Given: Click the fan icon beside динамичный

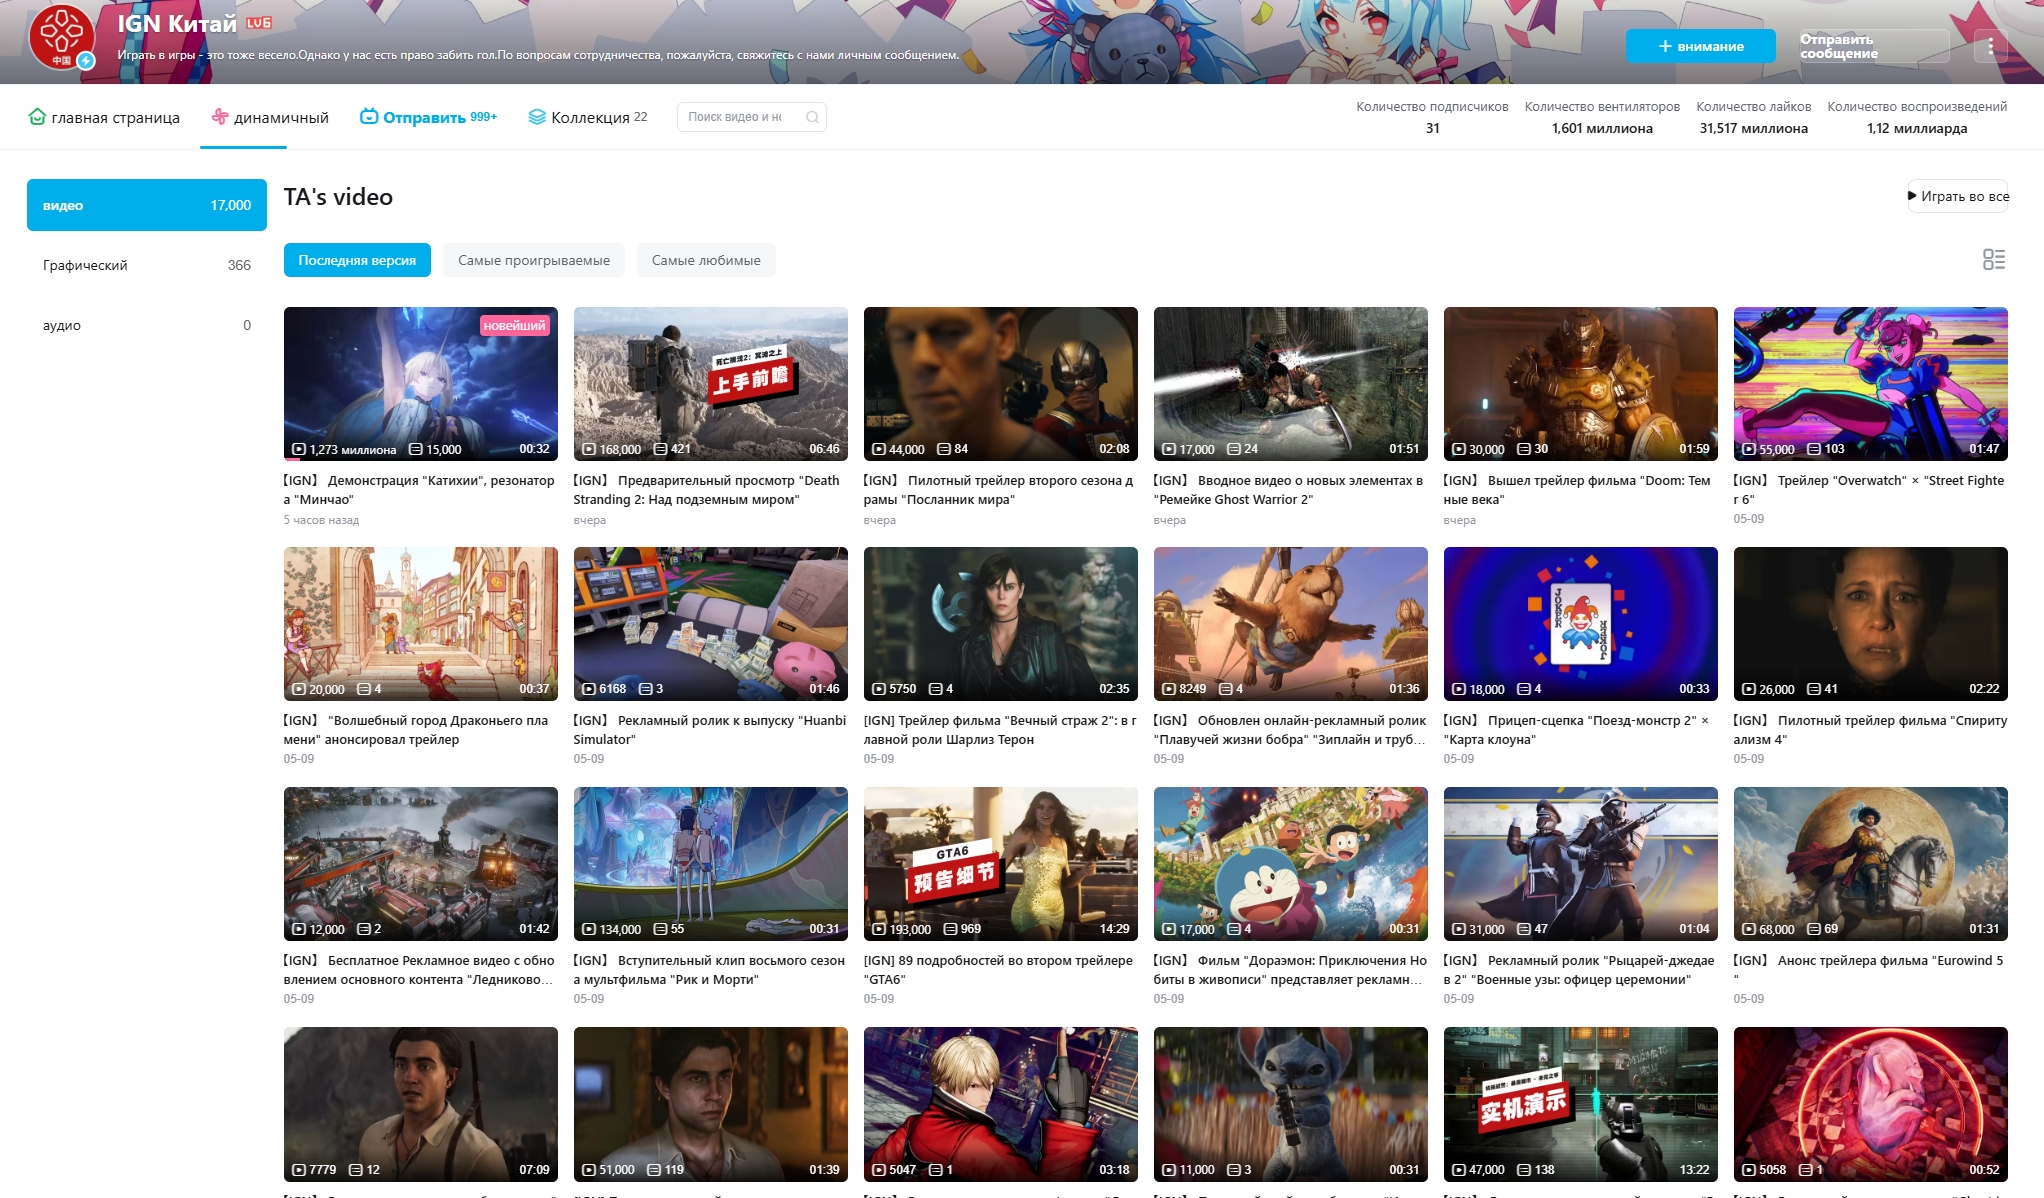Looking at the screenshot, I should (x=220, y=117).
